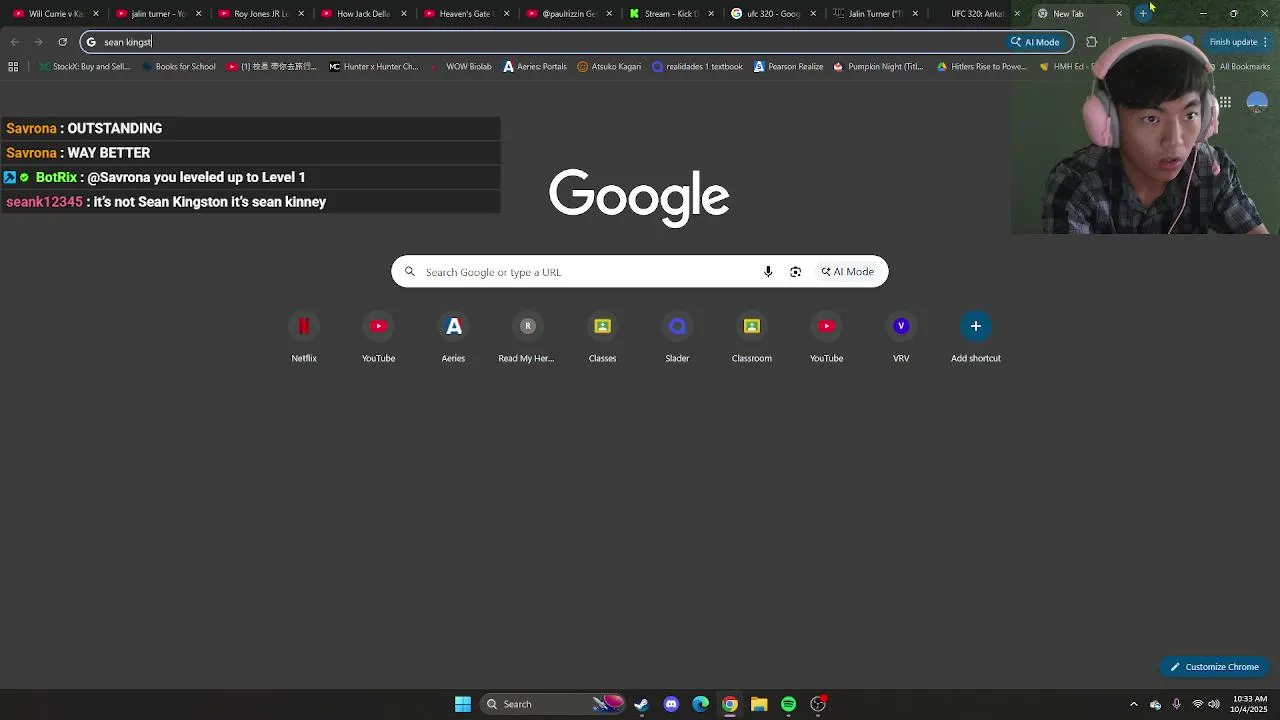Open the Apps grid in bookmarks bar
This screenshot has height=720, width=1280.
13,67
